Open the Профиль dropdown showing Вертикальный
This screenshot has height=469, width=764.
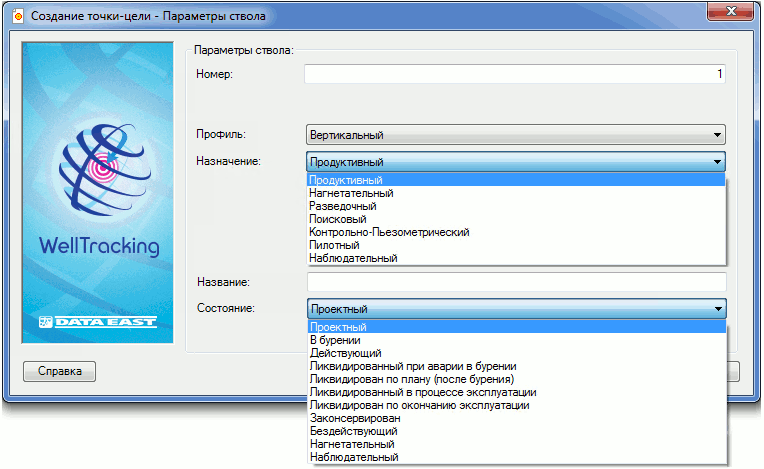pos(515,135)
